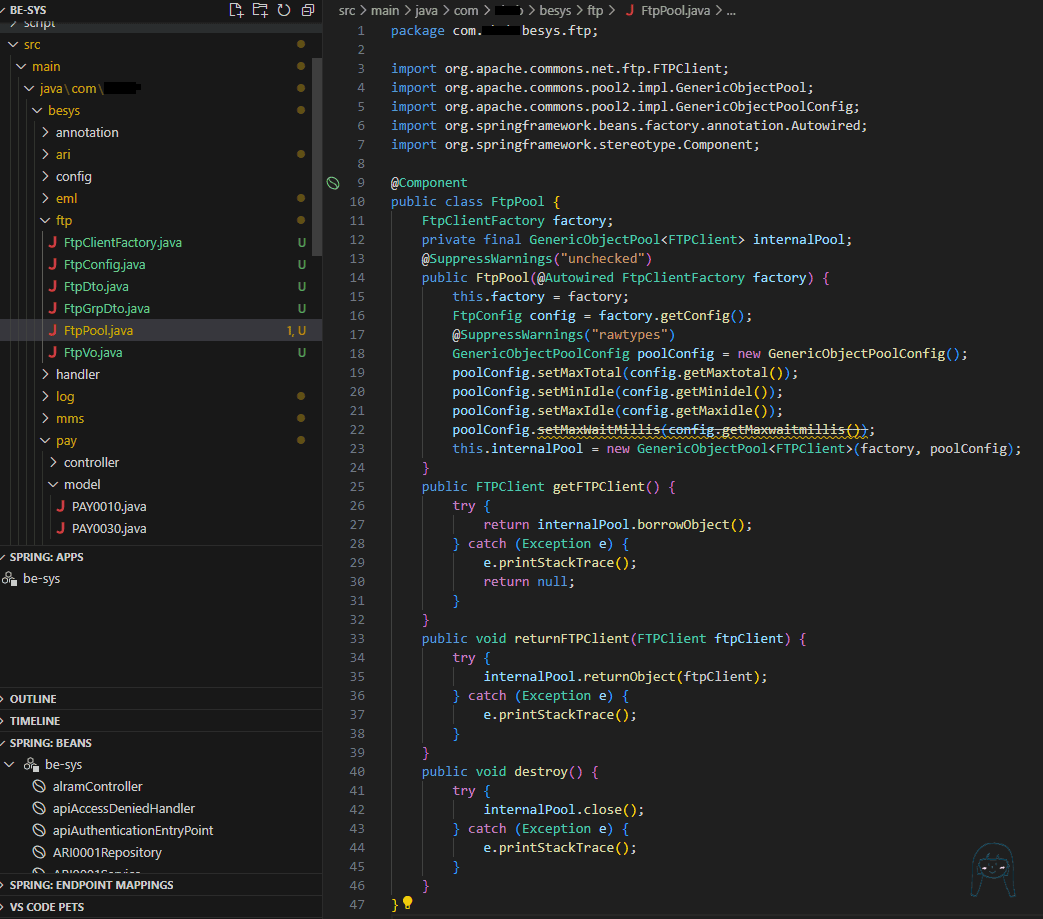This screenshot has width=1043, height=919.
Task: Click the explorer vertical scrollbar
Action: [317, 156]
